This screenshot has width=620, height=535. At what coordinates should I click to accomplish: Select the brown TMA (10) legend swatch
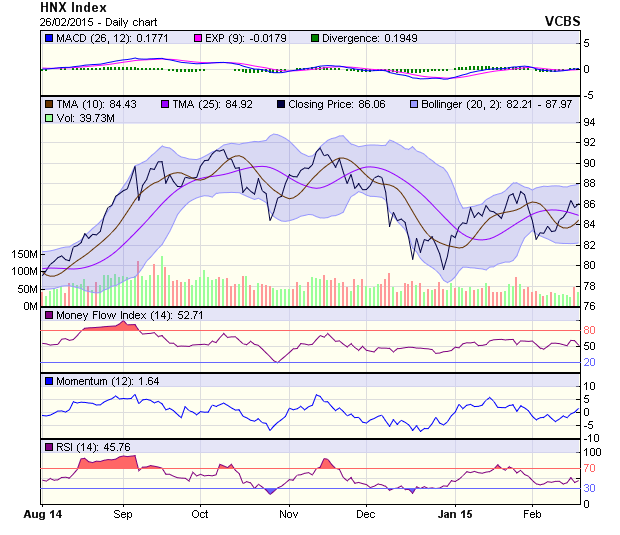[49, 103]
